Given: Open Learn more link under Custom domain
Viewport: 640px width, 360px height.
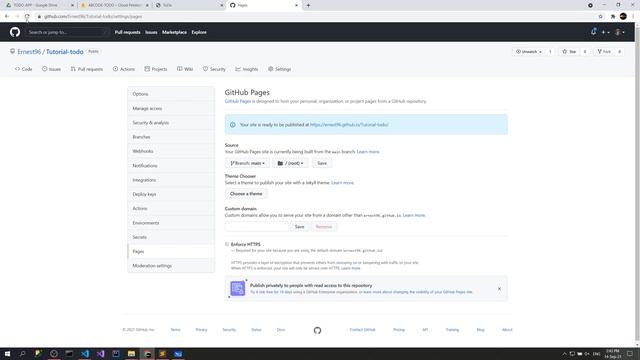Looking at the screenshot, I should (414, 215).
